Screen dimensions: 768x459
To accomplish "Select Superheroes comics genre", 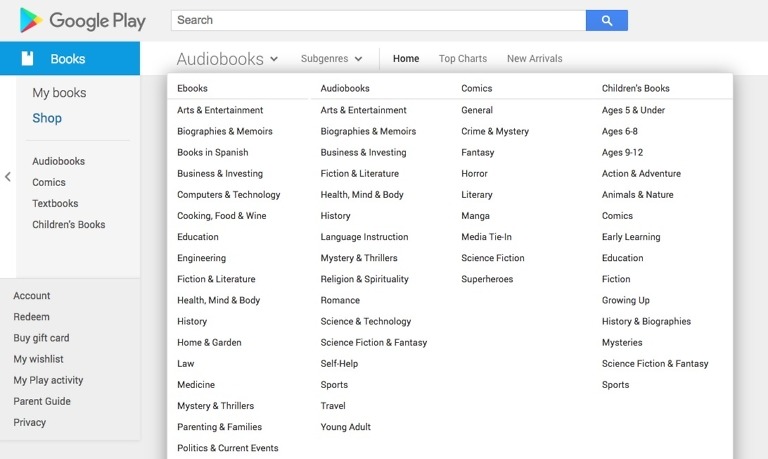I will click(487, 279).
